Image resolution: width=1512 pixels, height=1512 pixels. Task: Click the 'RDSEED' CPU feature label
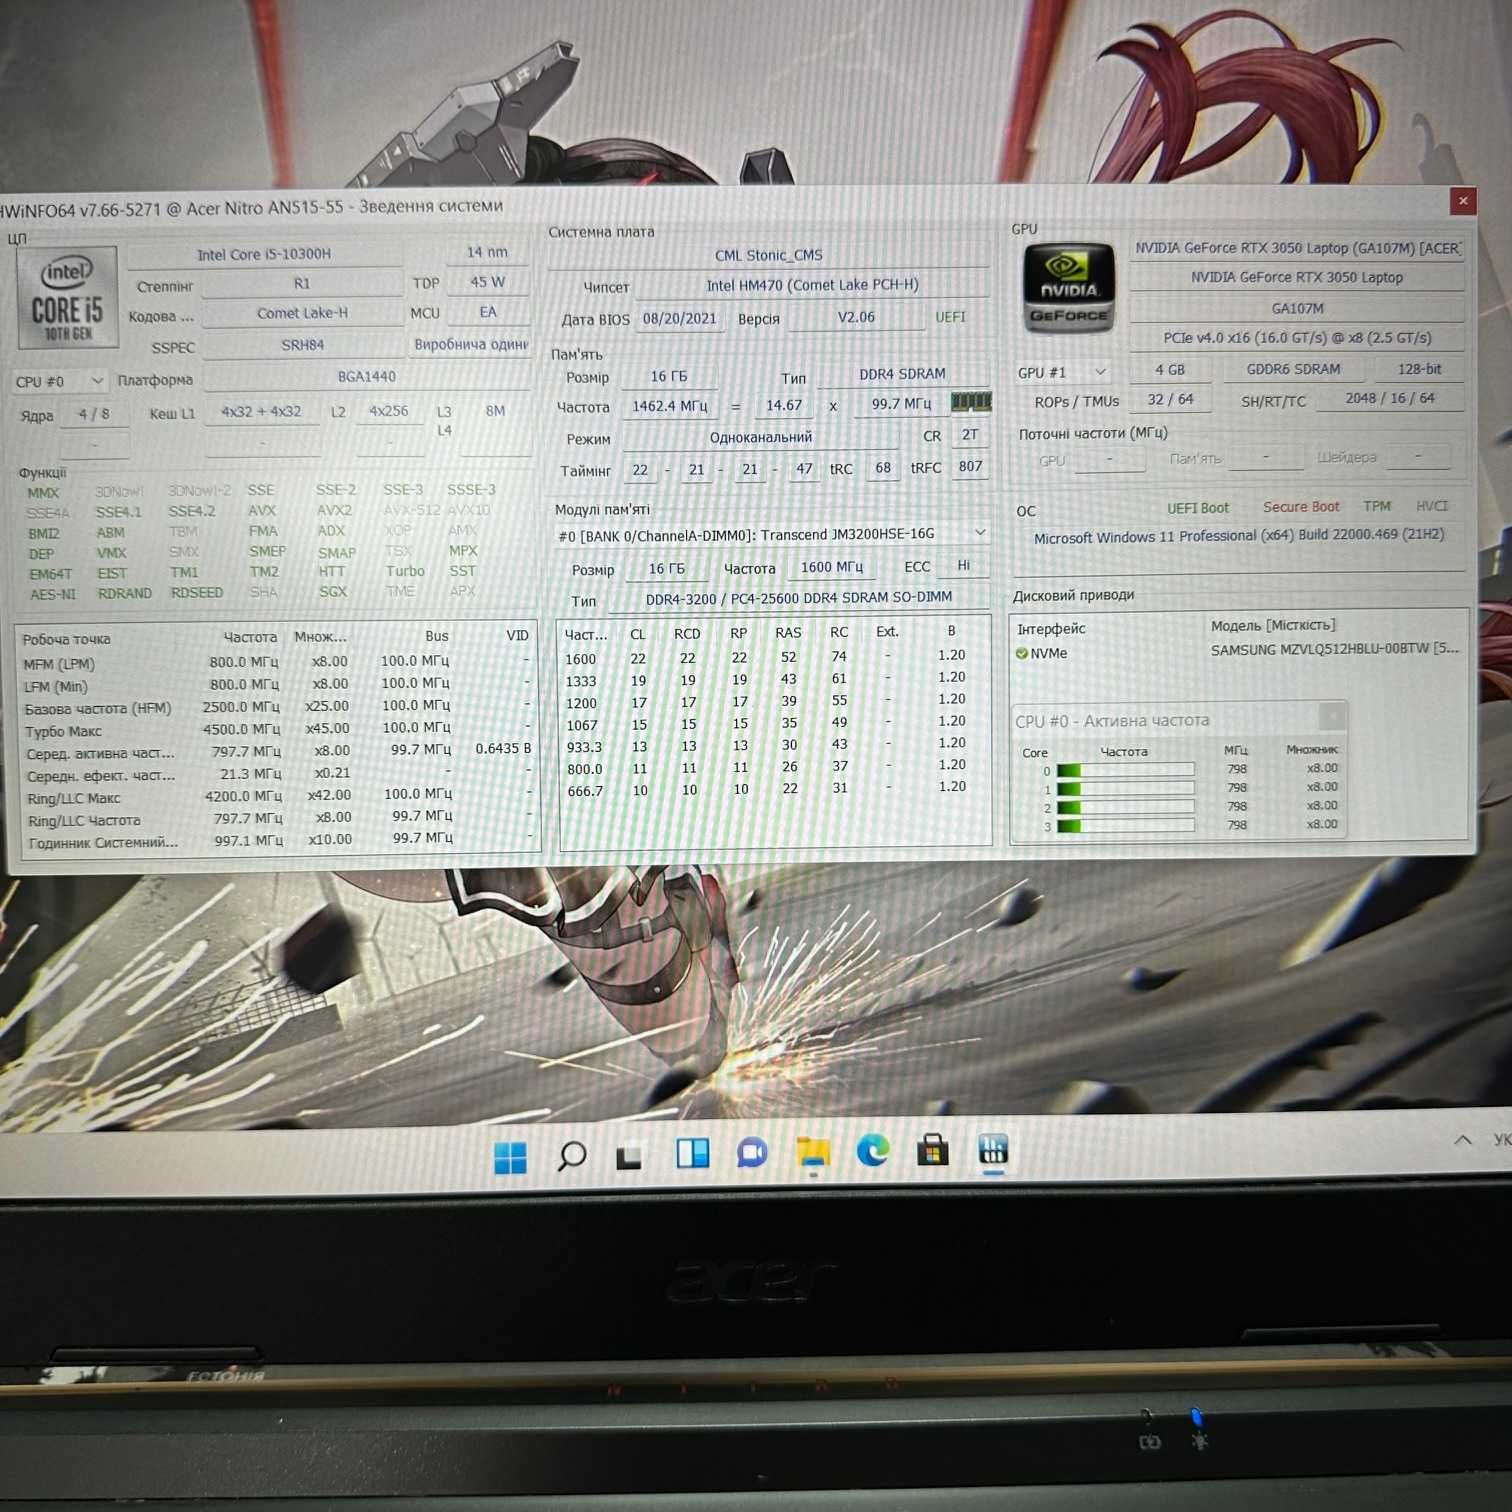(197, 593)
